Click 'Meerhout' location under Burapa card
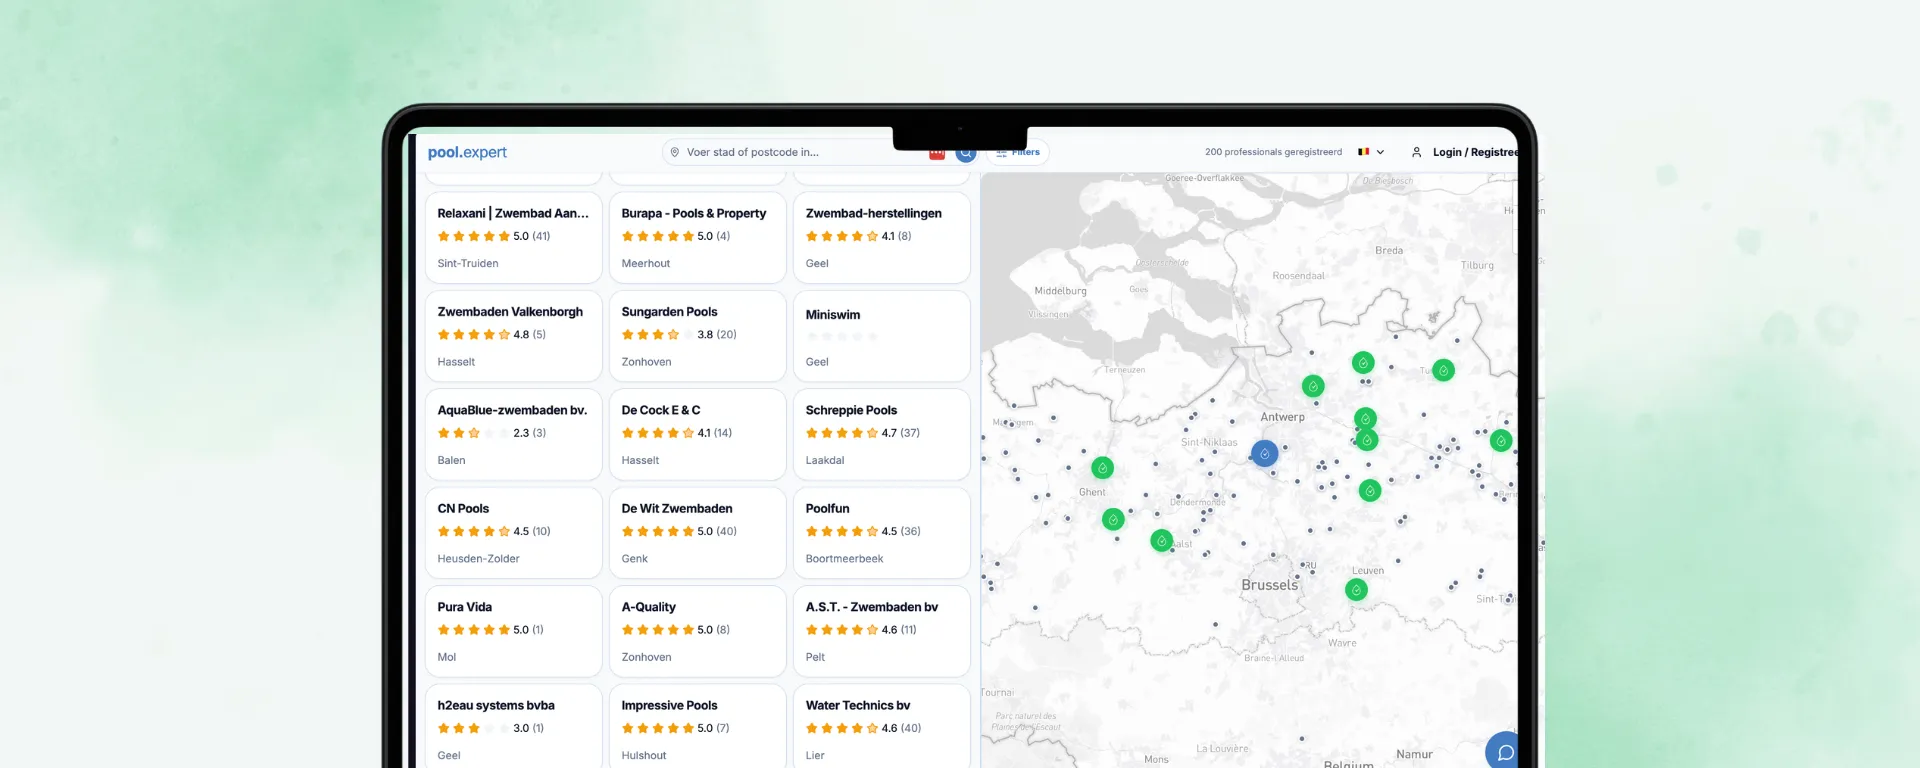This screenshot has height=768, width=1920. pyautogui.click(x=646, y=263)
